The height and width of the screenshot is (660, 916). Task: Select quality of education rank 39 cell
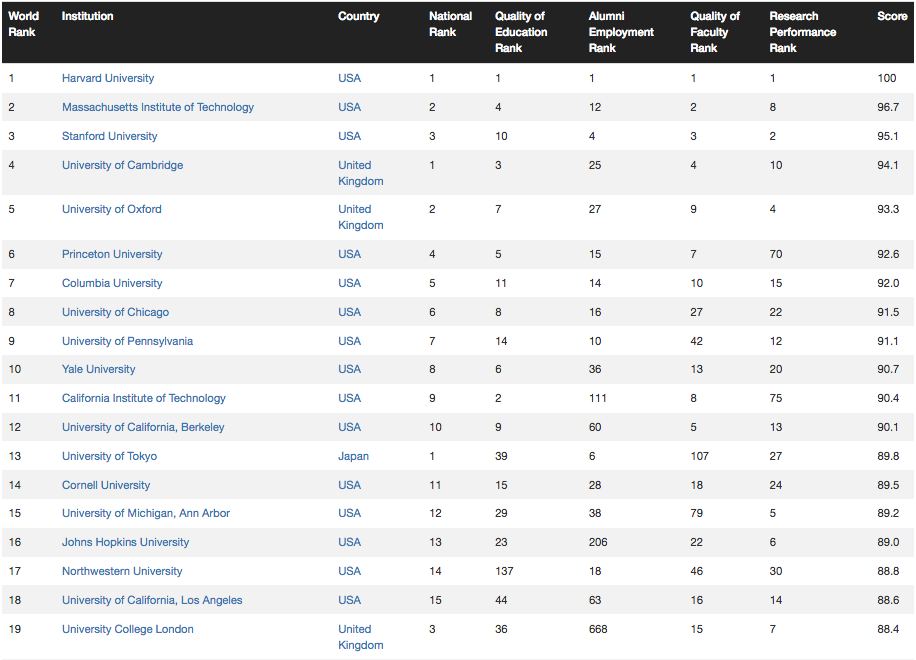(x=501, y=456)
